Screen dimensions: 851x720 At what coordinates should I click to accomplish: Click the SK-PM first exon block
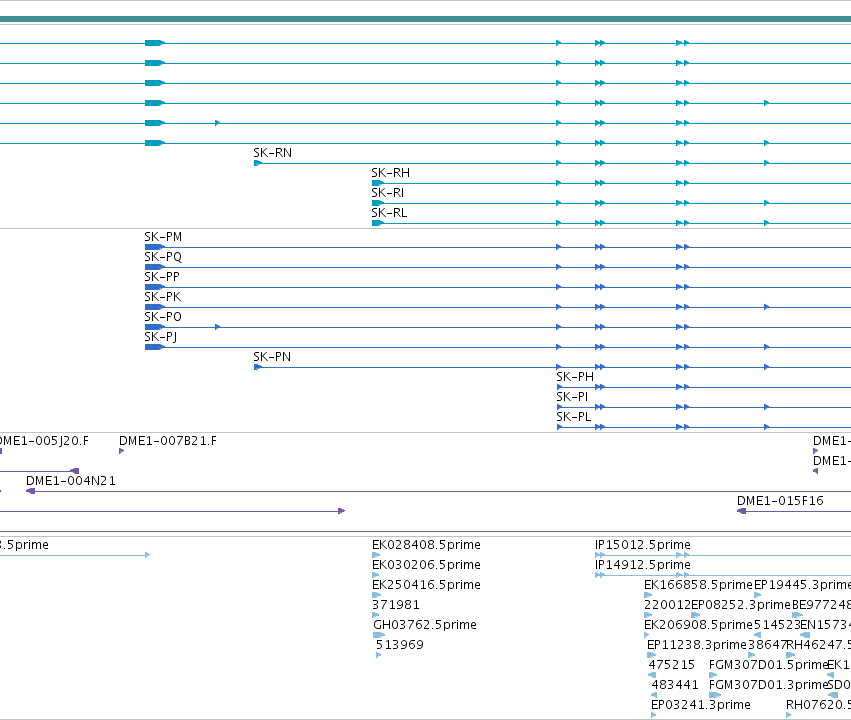click(x=155, y=247)
